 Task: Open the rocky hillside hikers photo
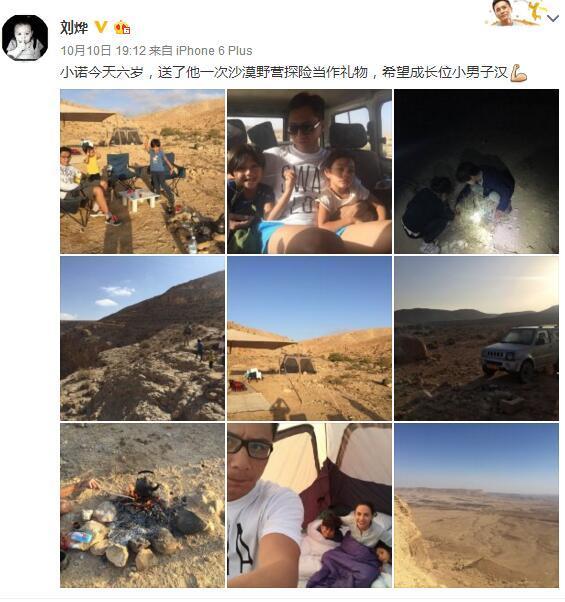(142, 339)
